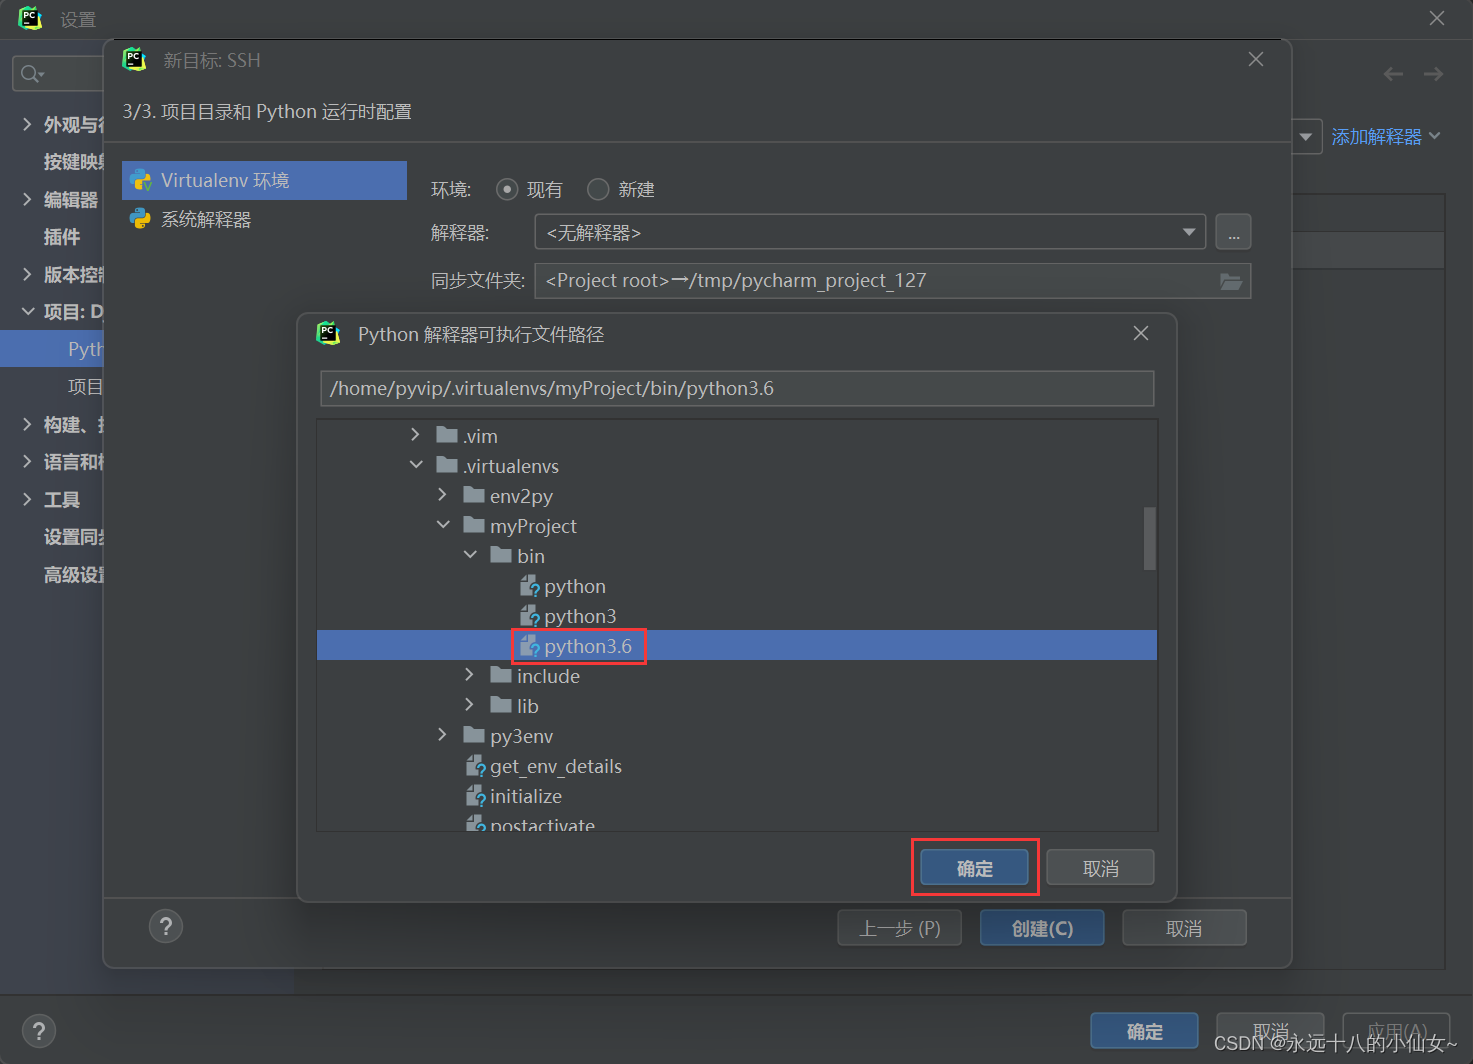Click the initialize file icon
The height and width of the screenshot is (1064, 1473).
pos(476,797)
